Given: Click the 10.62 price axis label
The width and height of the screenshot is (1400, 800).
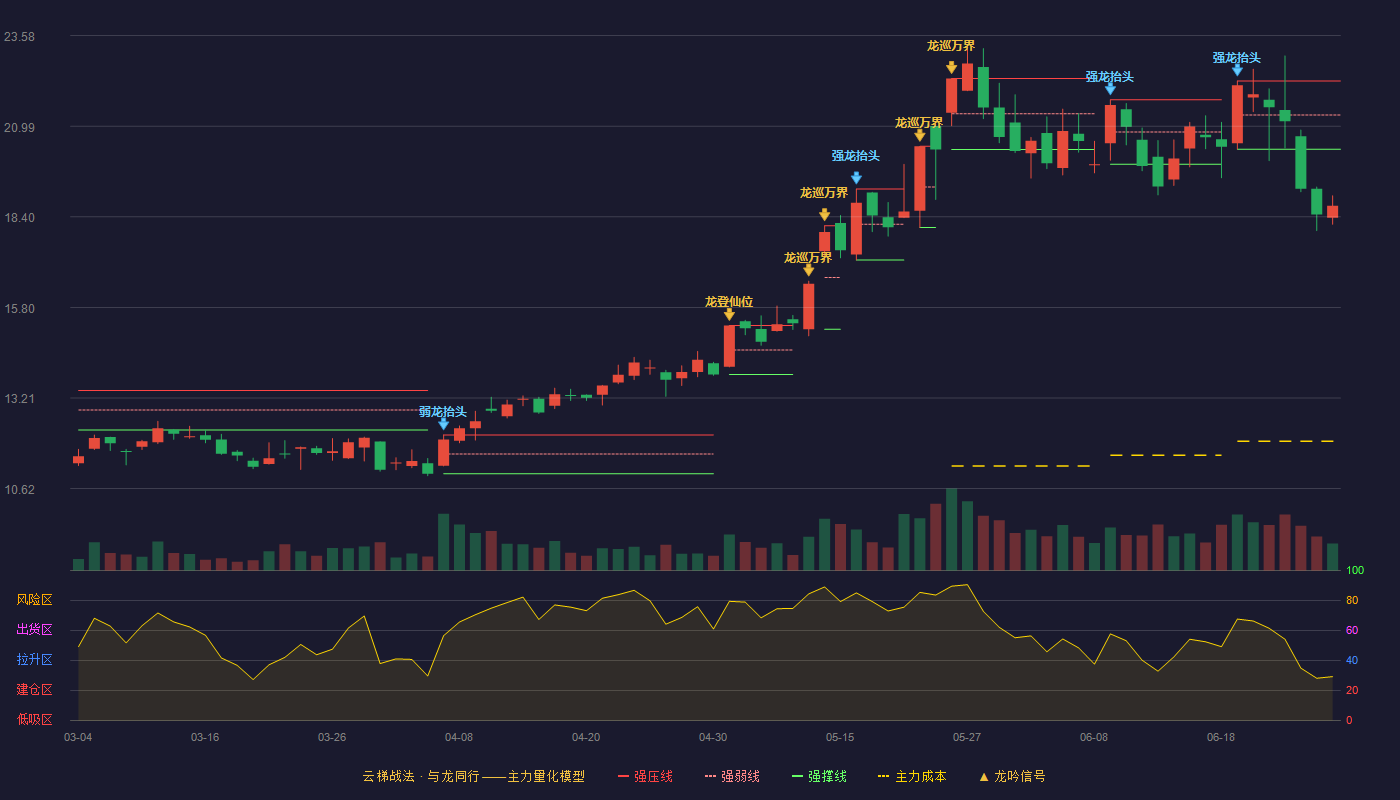Looking at the screenshot, I should coord(19,489).
